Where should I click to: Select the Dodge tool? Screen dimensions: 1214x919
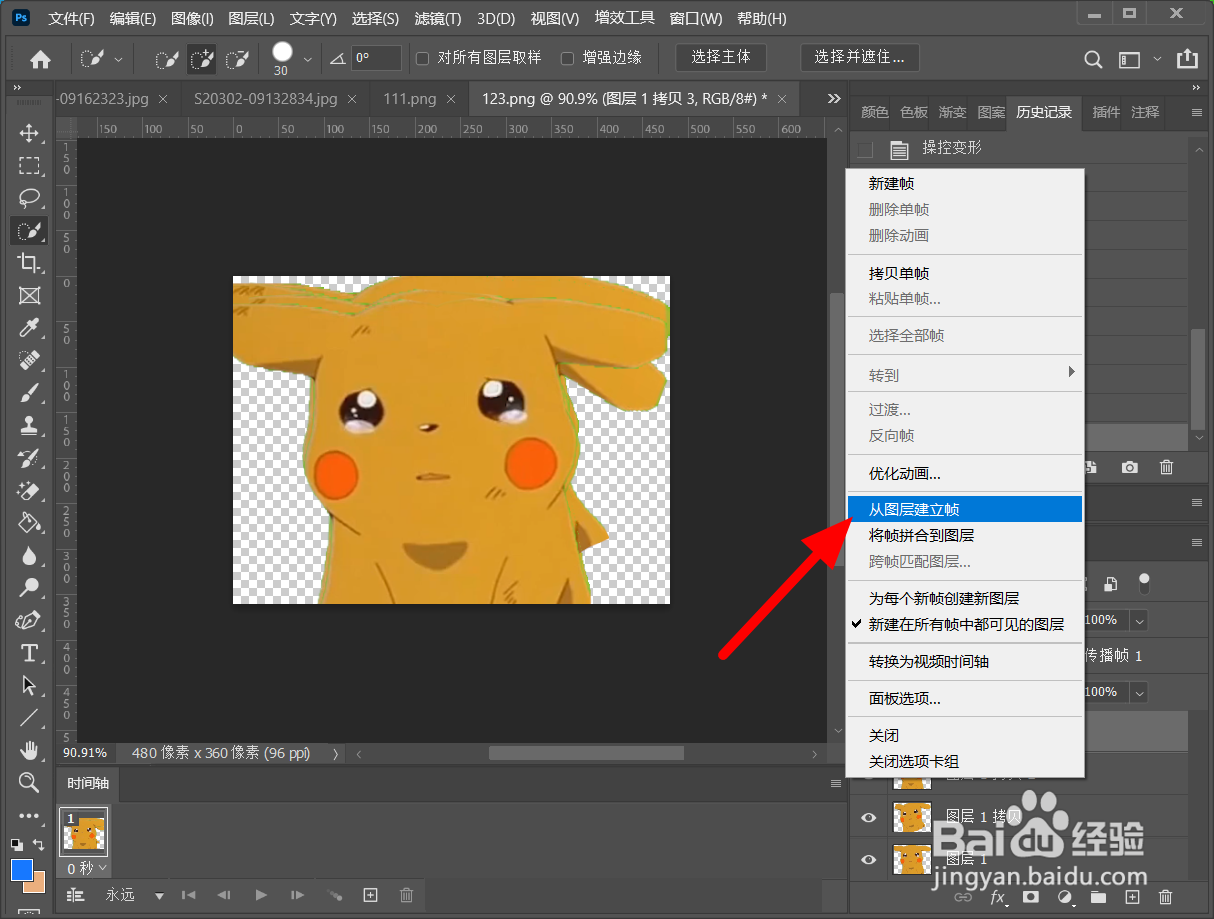pos(29,587)
